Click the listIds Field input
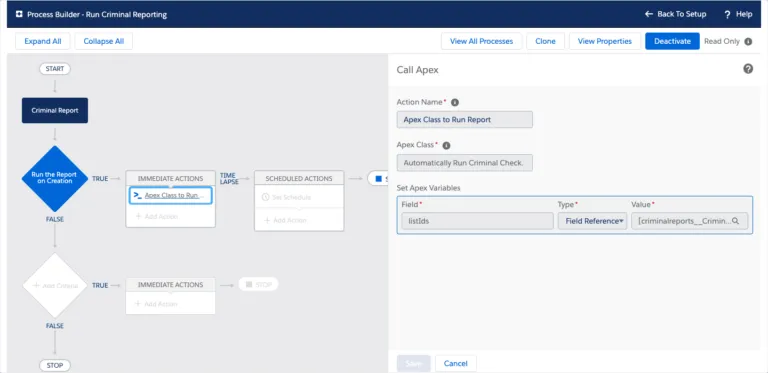 [477, 221]
